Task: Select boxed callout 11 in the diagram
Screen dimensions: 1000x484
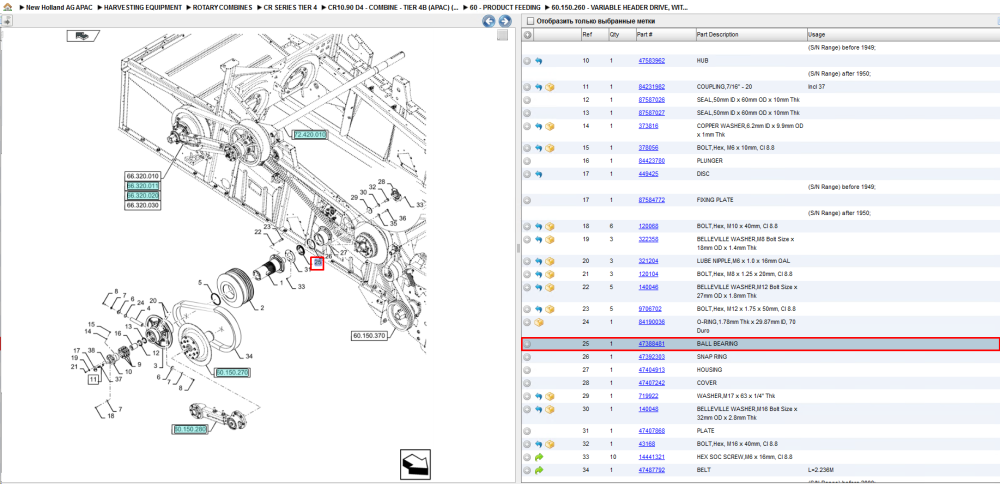Action: (x=94, y=380)
